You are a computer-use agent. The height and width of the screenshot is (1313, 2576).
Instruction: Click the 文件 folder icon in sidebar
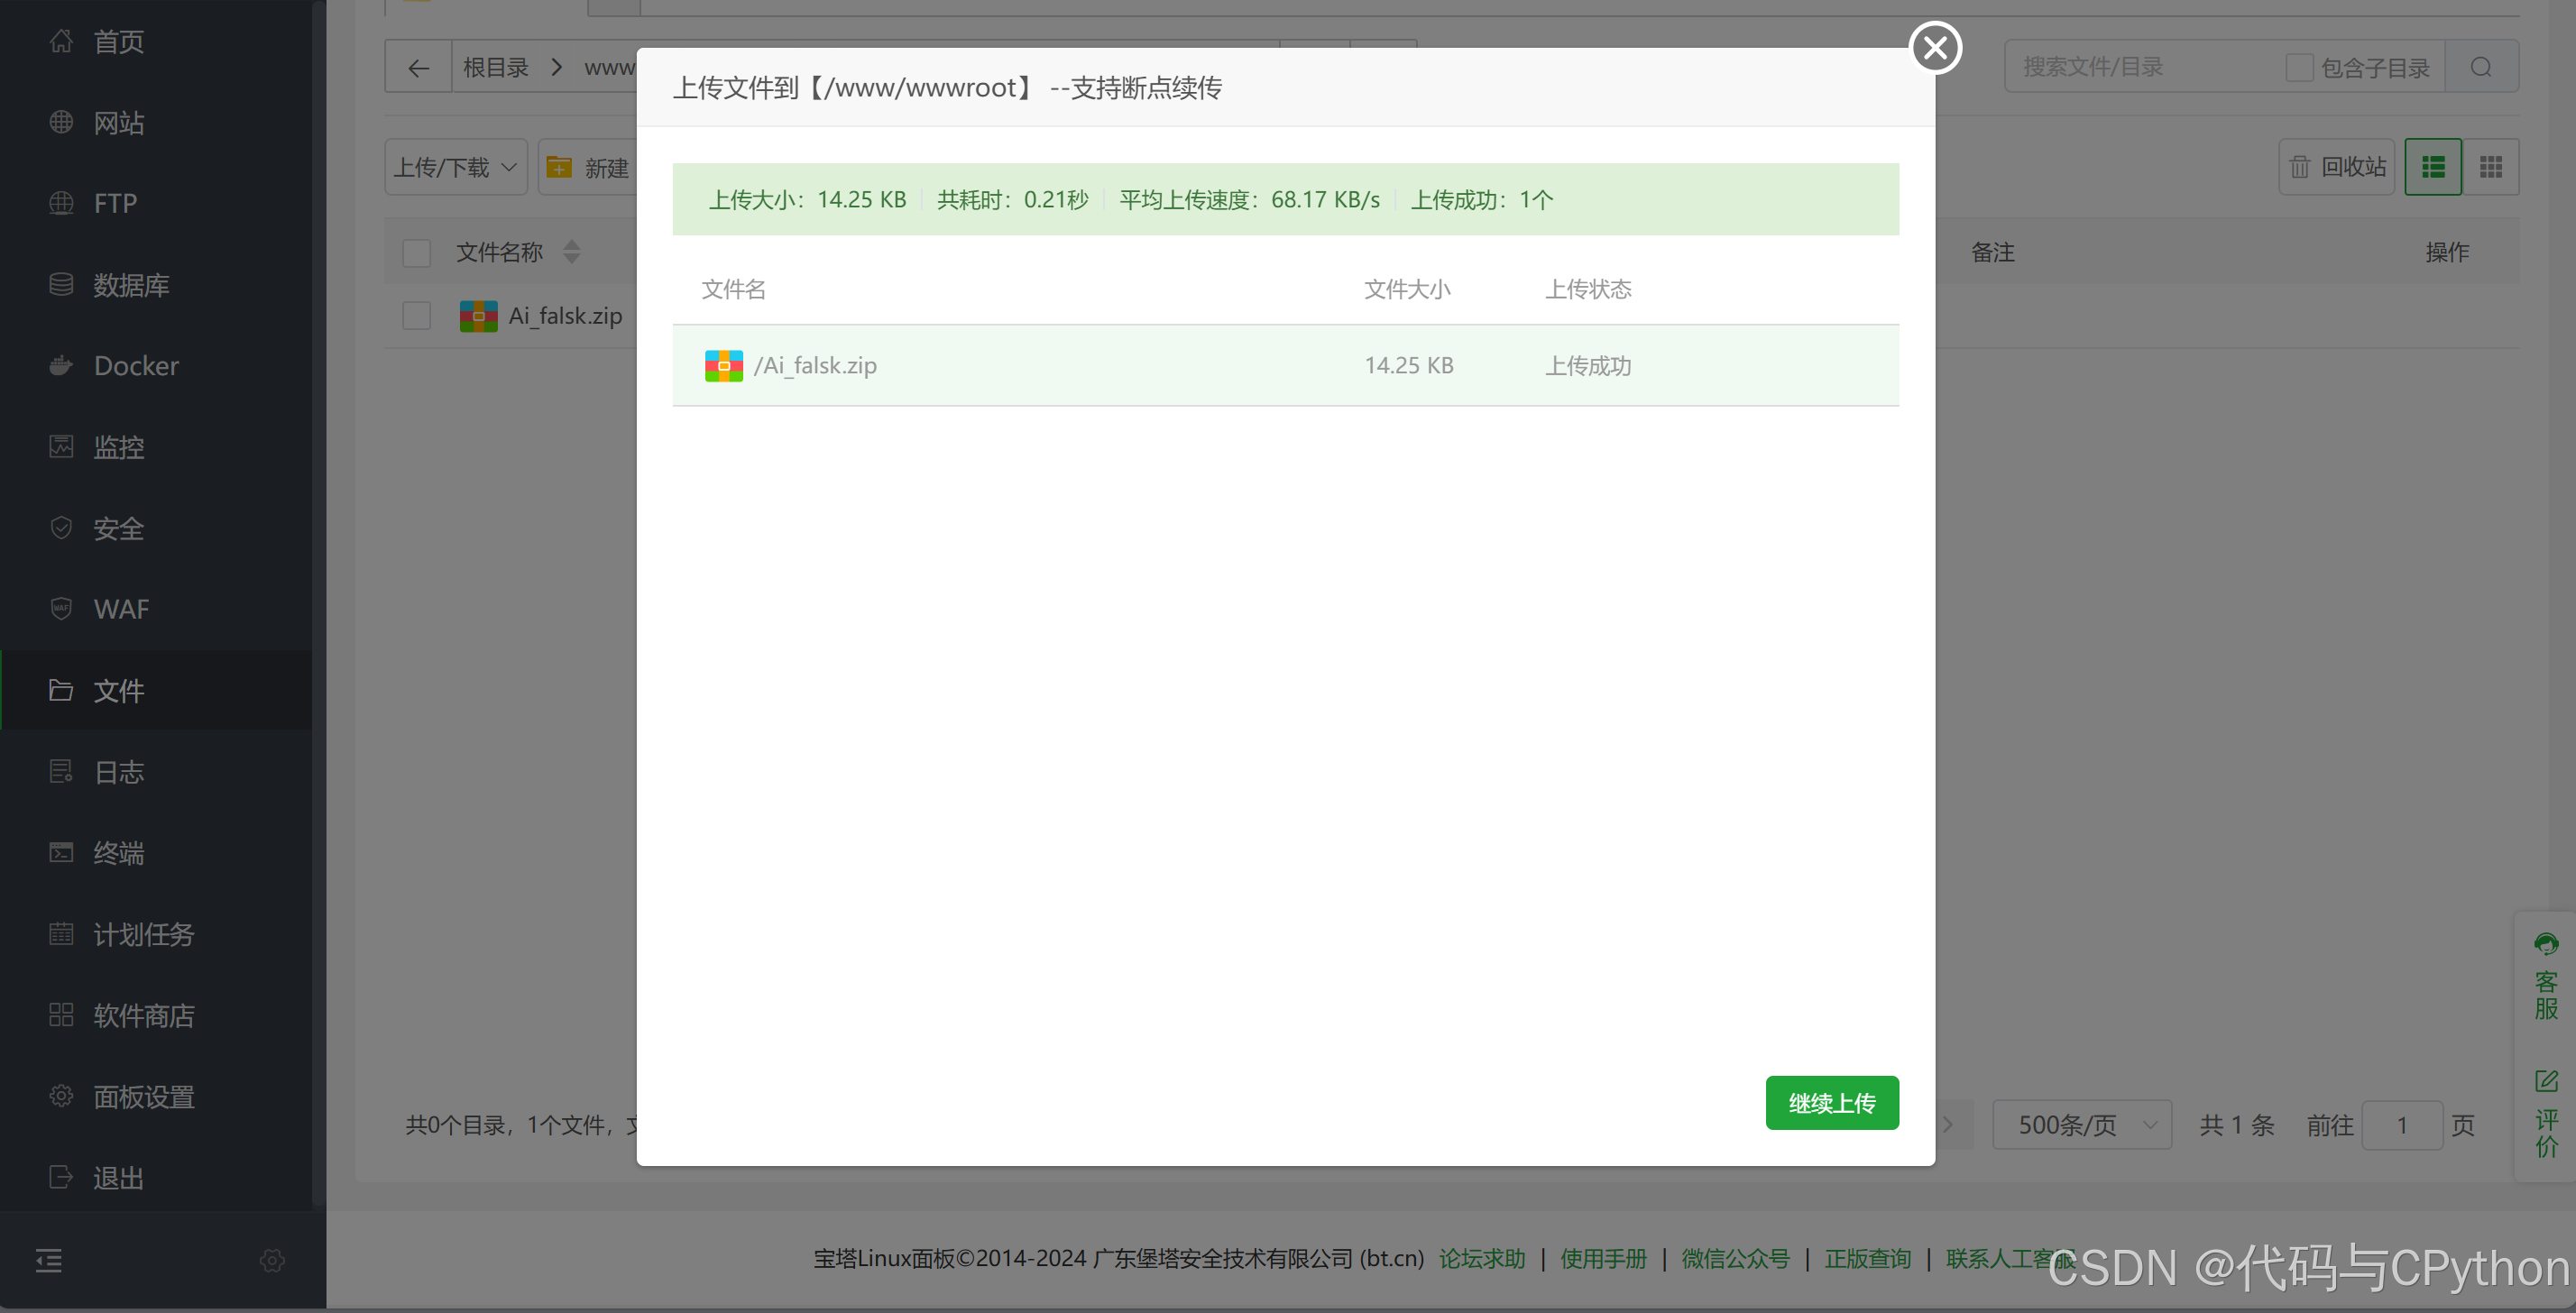[61, 690]
